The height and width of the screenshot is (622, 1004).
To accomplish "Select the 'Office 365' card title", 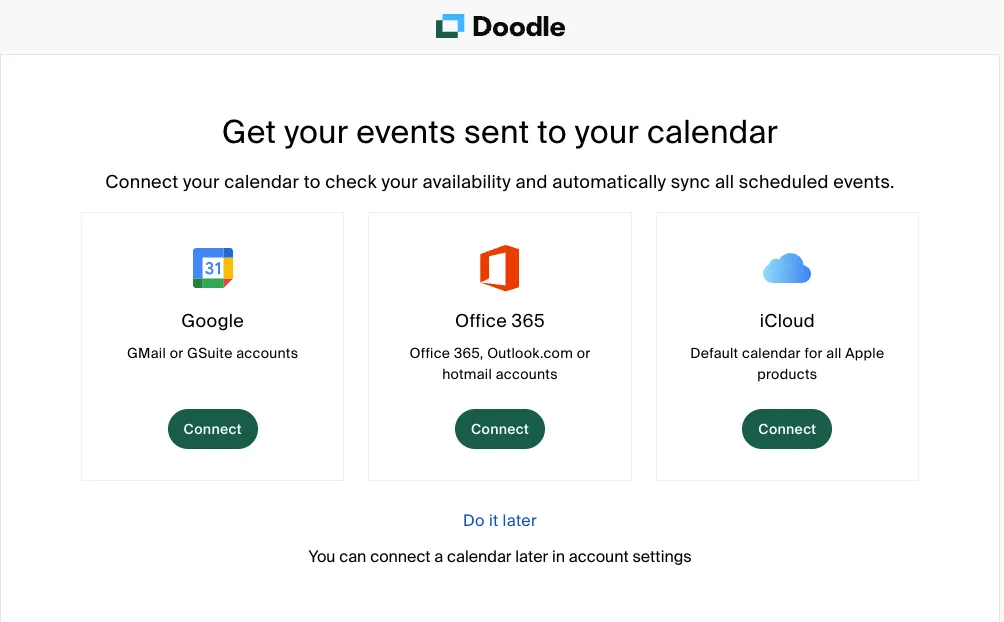I will (x=500, y=321).
